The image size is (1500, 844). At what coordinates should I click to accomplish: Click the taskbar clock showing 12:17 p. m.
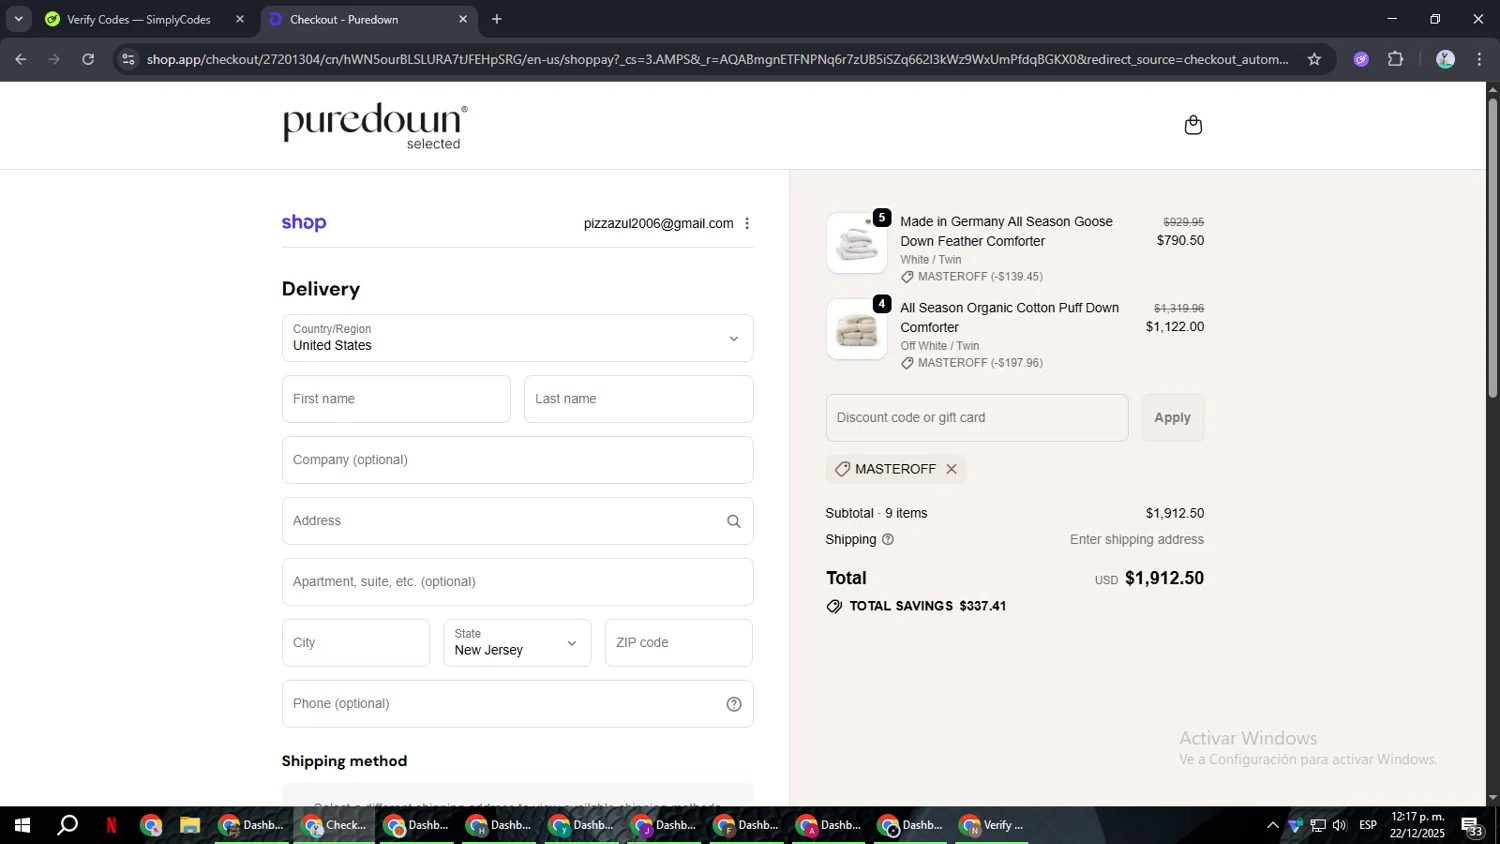pos(1418,825)
